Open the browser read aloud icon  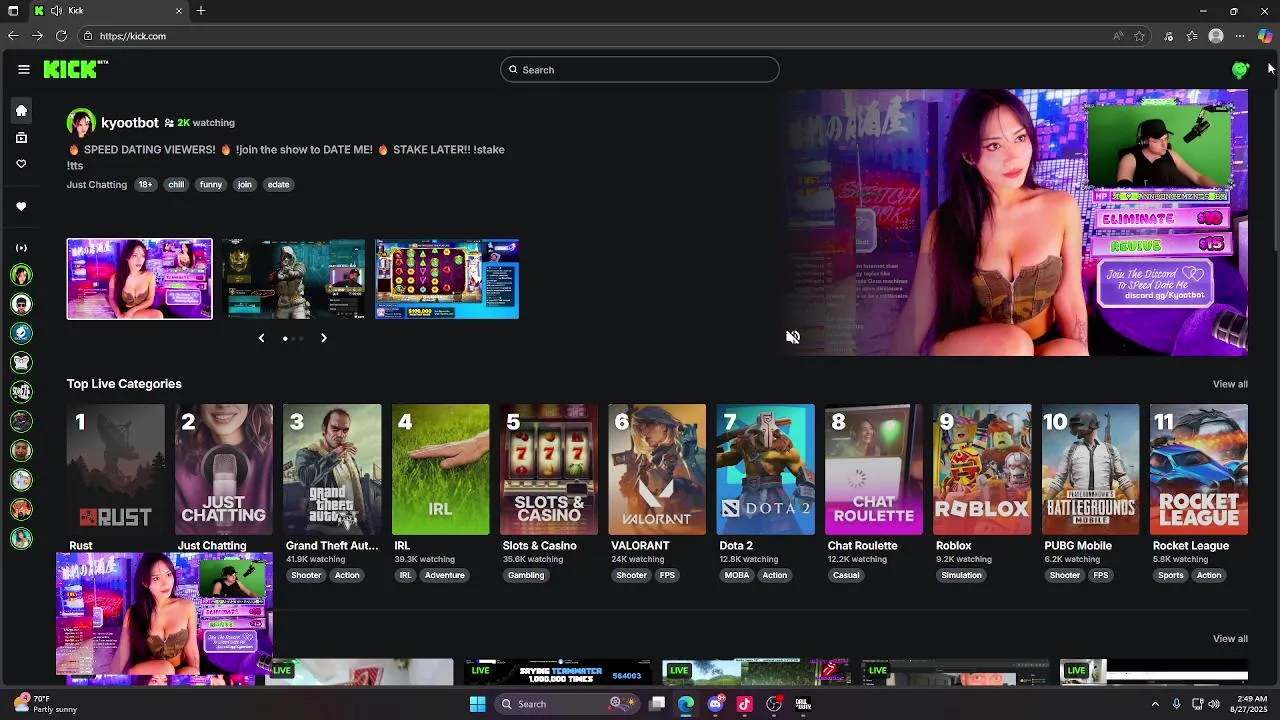[x=1117, y=36]
